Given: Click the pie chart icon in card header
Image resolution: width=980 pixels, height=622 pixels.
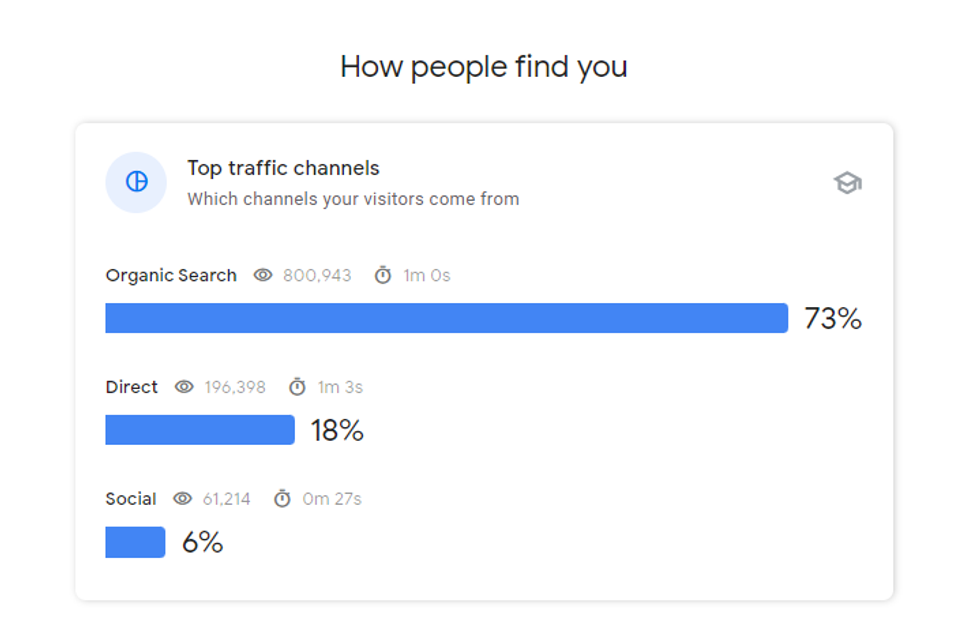Looking at the screenshot, I should click(135, 182).
